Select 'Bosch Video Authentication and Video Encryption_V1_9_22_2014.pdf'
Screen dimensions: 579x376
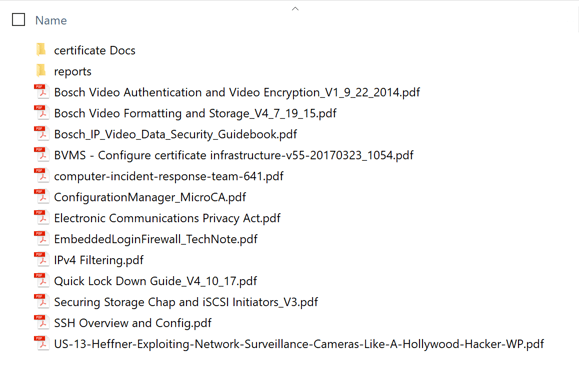(x=237, y=92)
